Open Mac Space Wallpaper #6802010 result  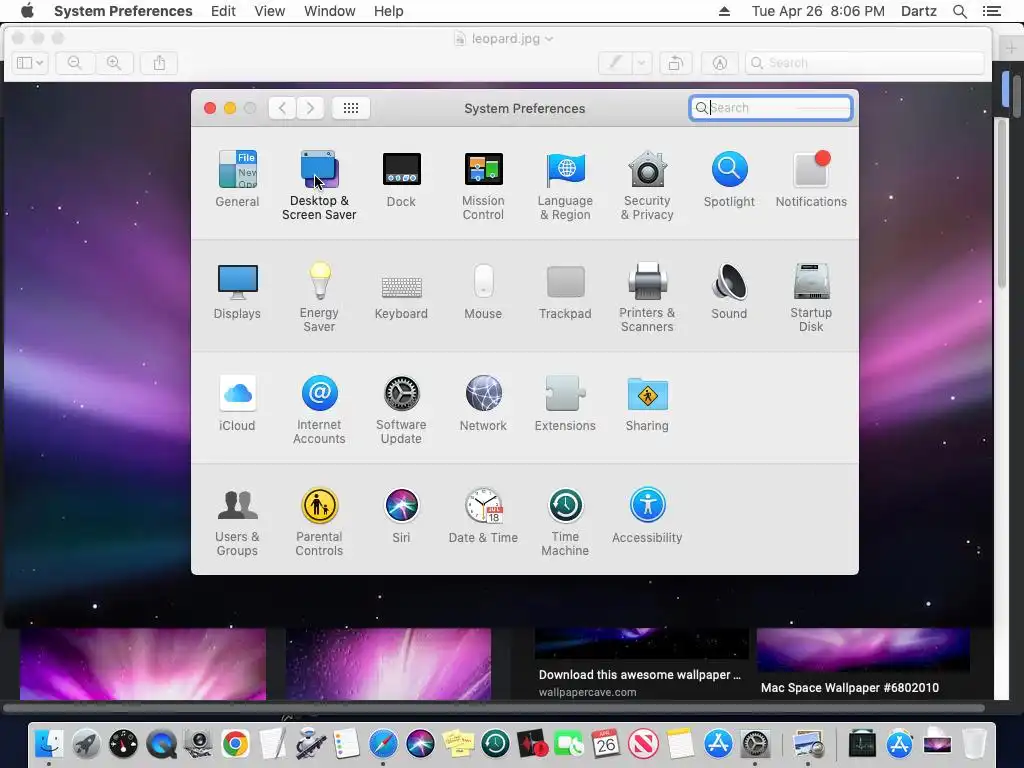click(850, 688)
